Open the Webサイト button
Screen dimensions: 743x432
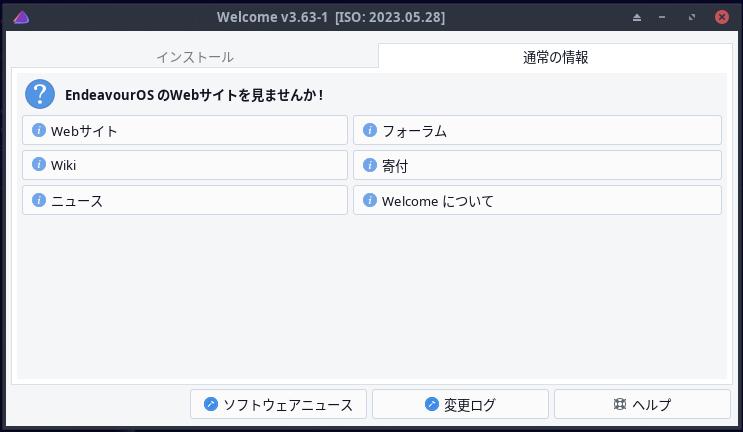click(x=185, y=130)
